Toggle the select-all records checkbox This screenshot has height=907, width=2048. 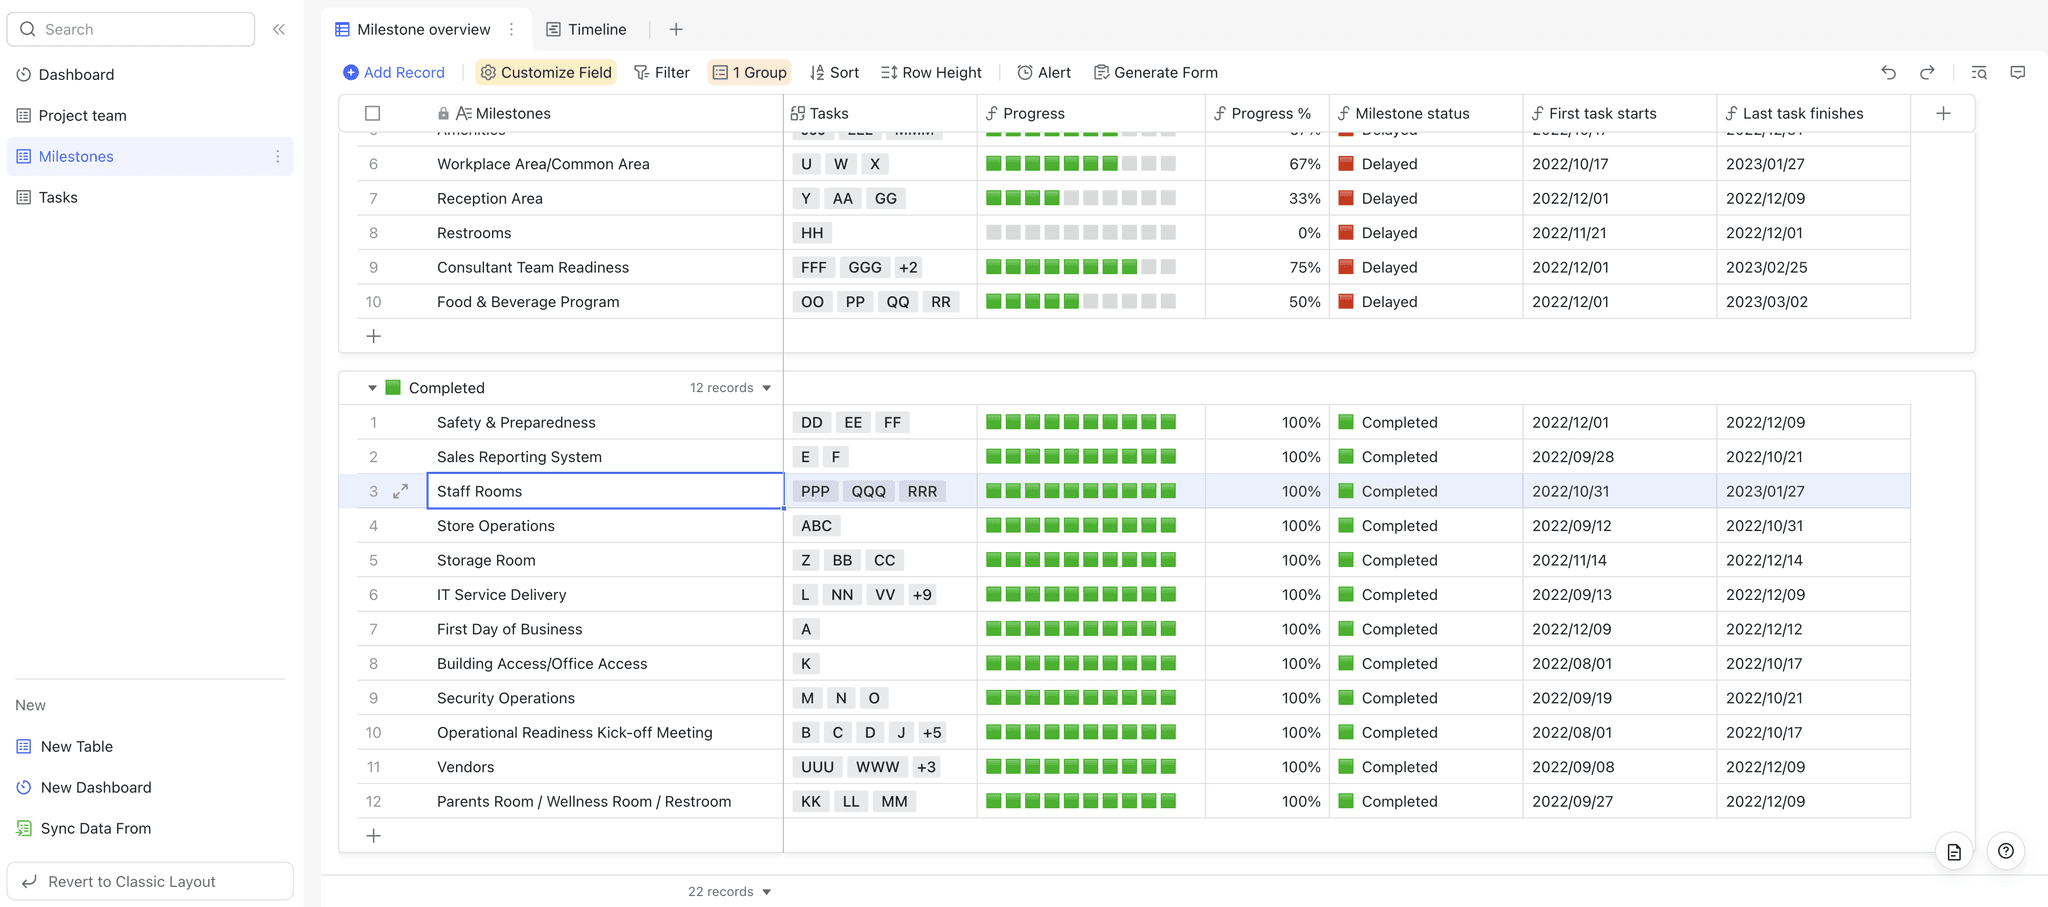[373, 113]
